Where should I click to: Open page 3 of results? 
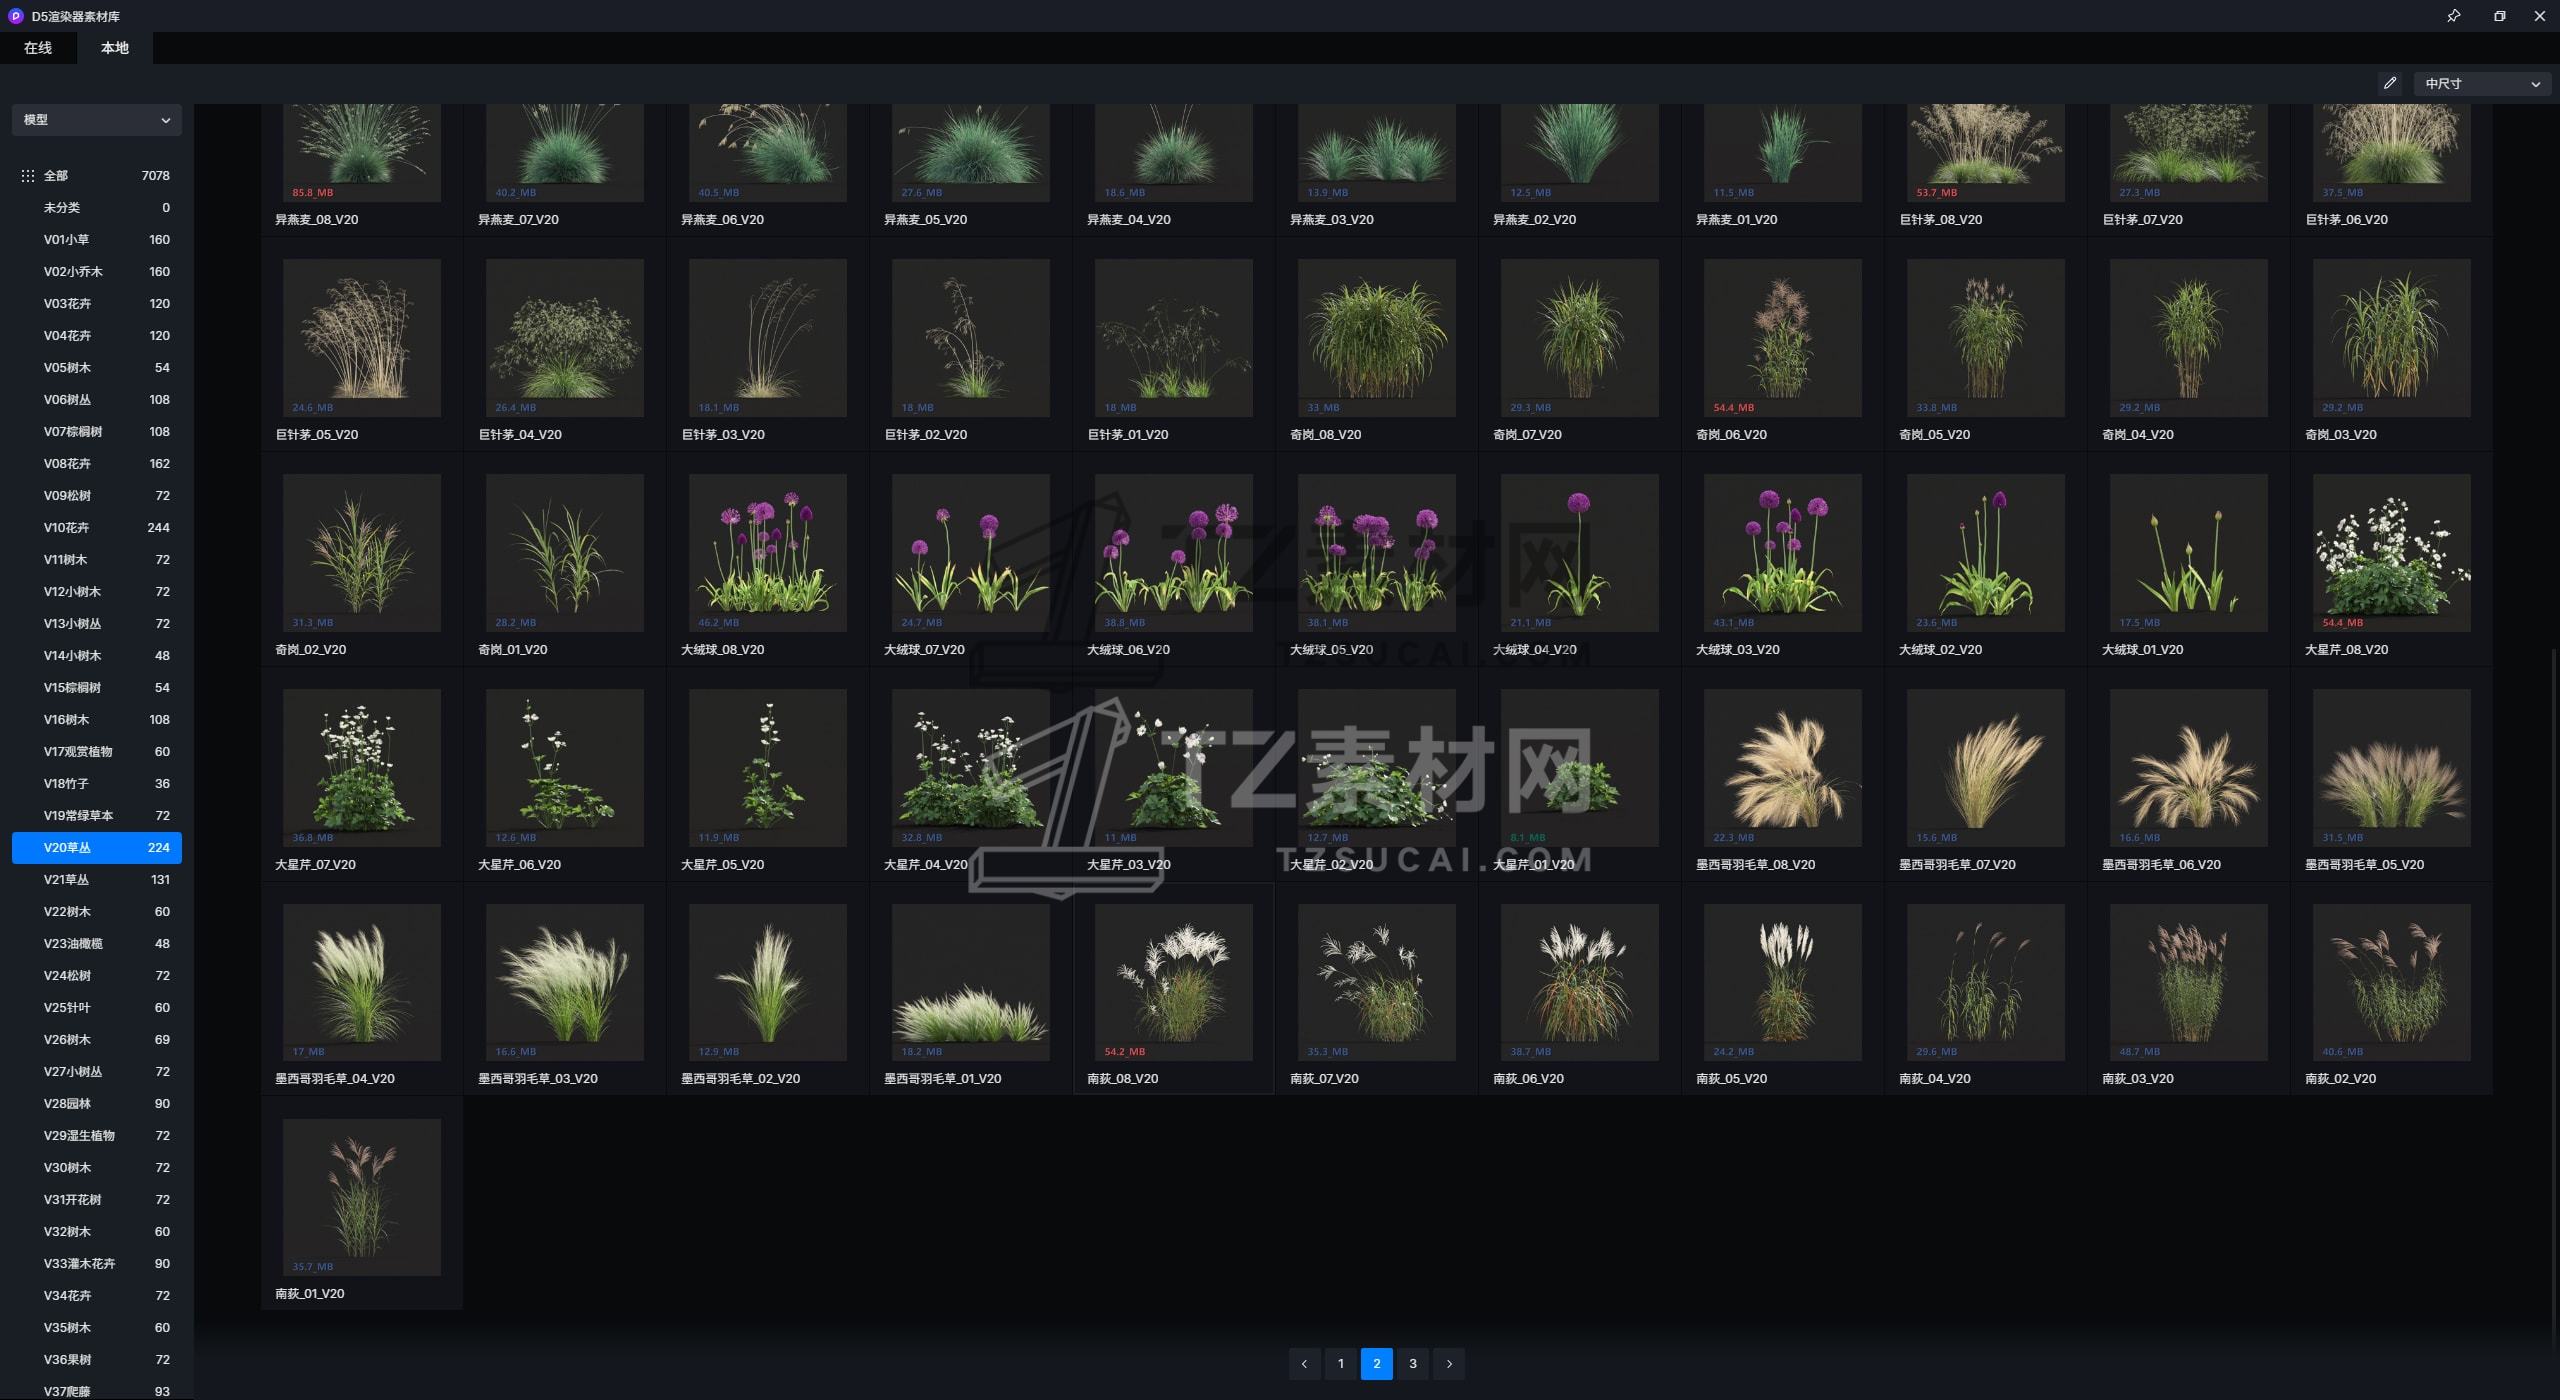pyautogui.click(x=1412, y=1364)
